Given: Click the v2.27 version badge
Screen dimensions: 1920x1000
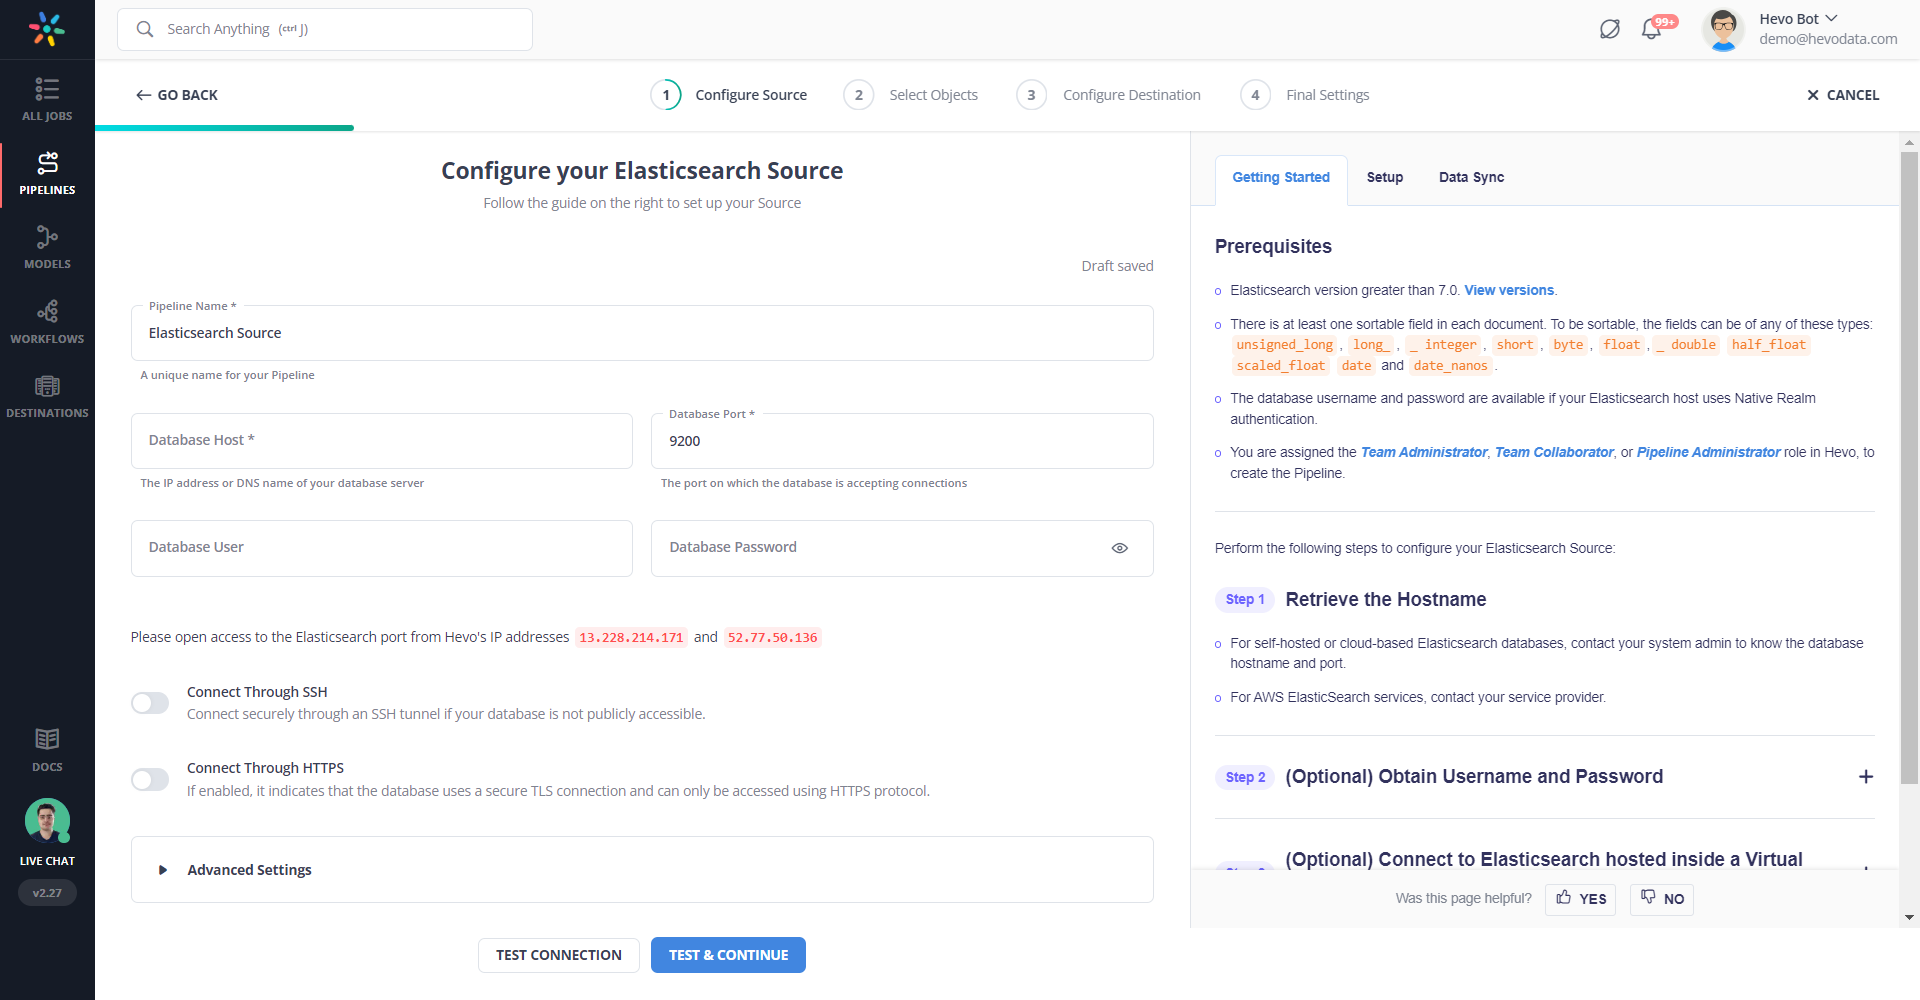Looking at the screenshot, I should pyautogui.click(x=47, y=893).
